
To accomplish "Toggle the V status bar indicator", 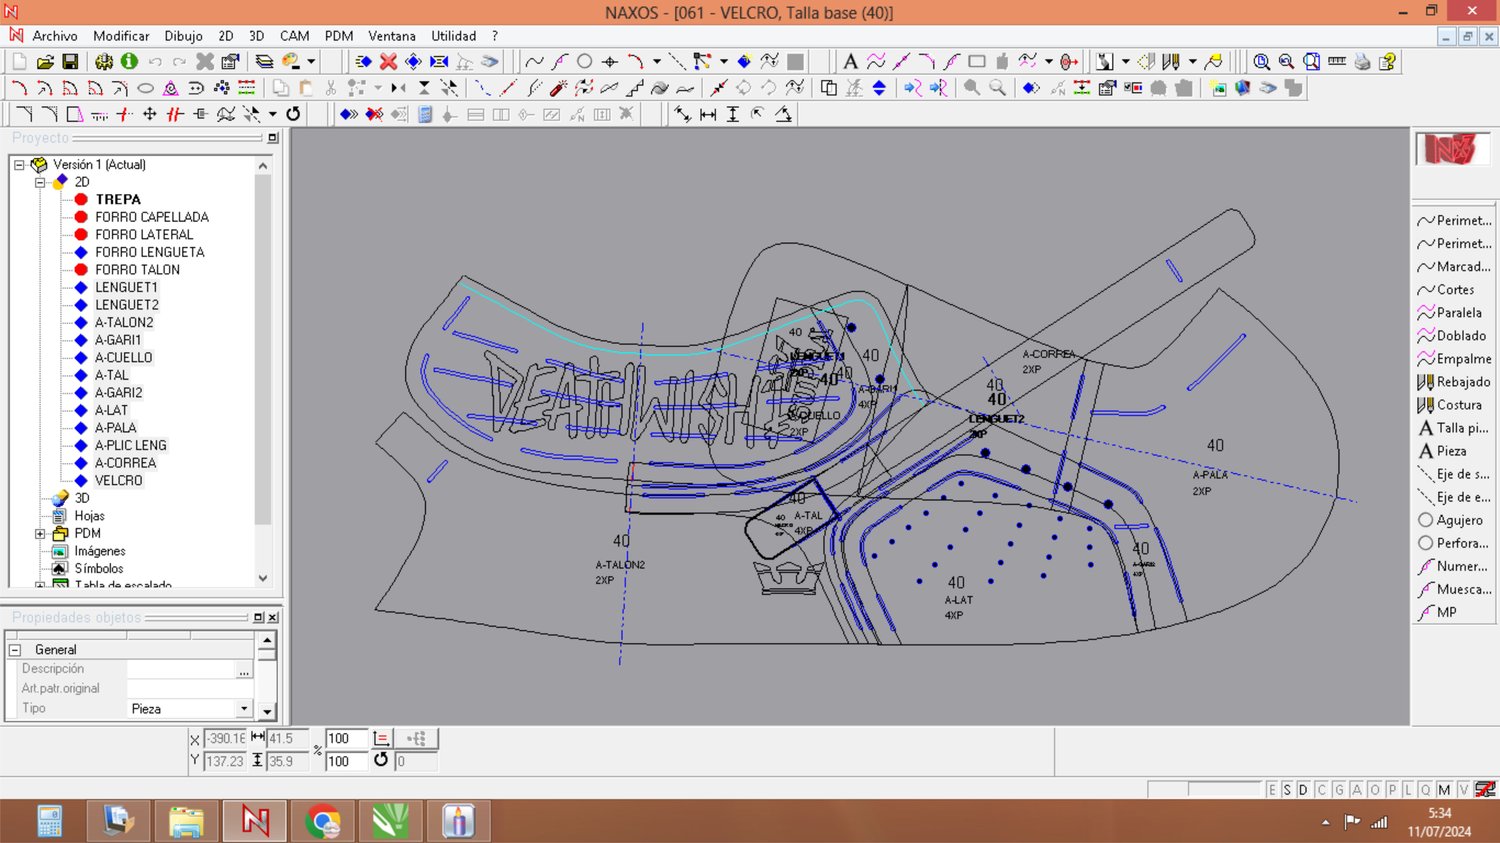I will pyautogui.click(x=1464, y=790).
